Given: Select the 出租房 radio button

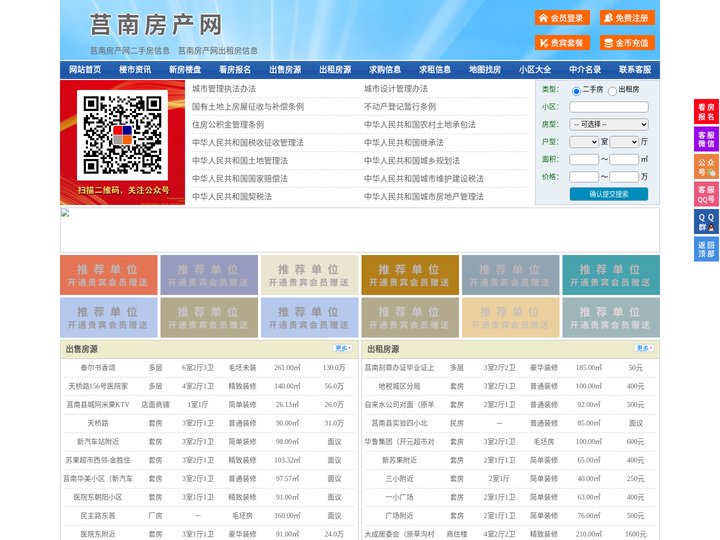Looking at the screenshot, I should [612, 91].
